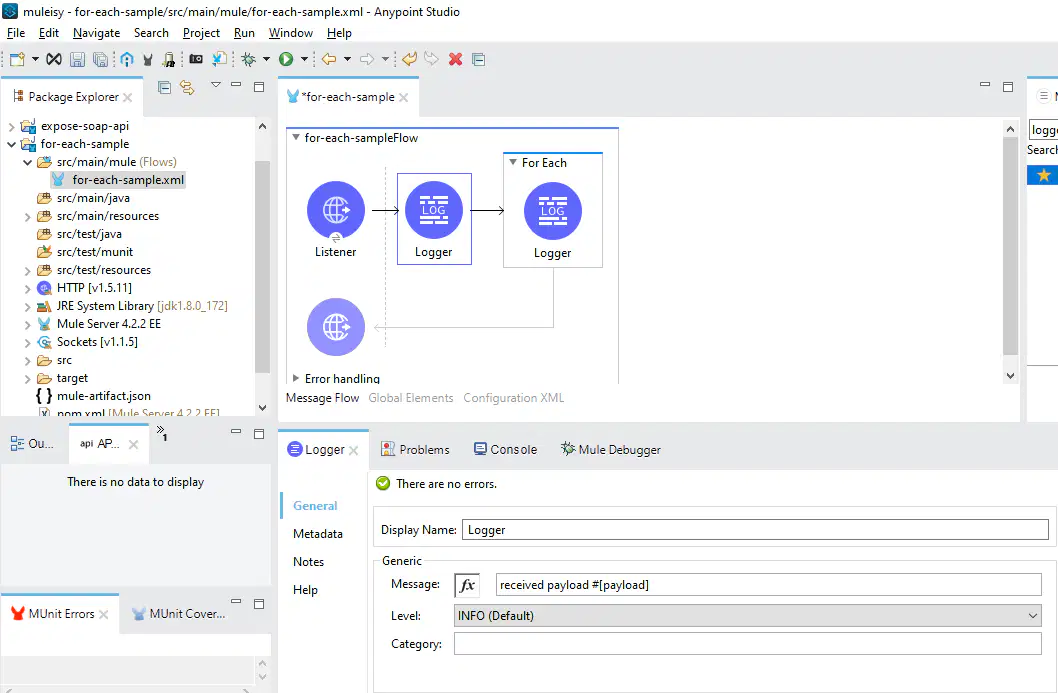Click the Message input field
1058x693 pixels.
point(769,585)
